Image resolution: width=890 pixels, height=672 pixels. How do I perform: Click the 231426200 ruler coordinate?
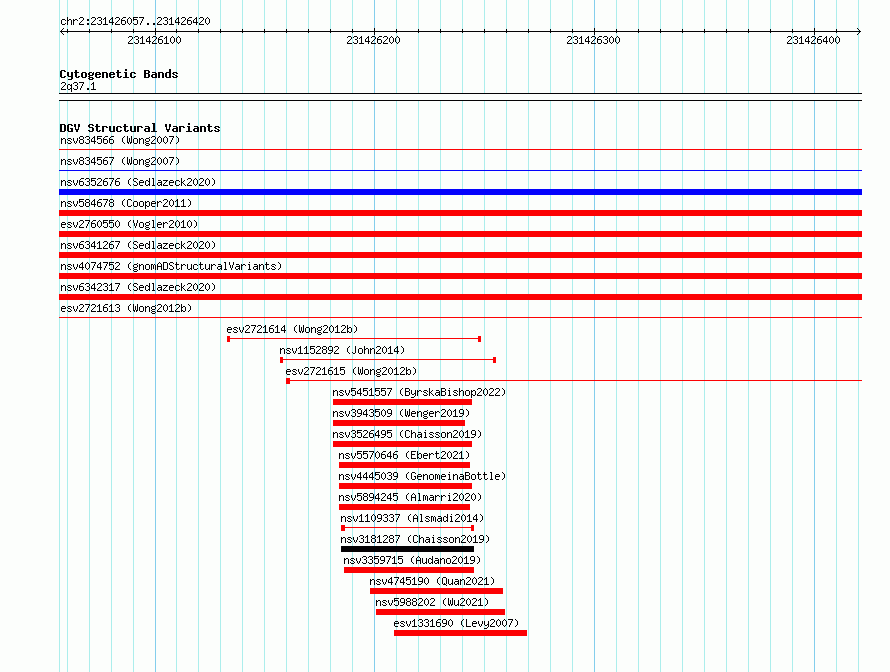373,40
